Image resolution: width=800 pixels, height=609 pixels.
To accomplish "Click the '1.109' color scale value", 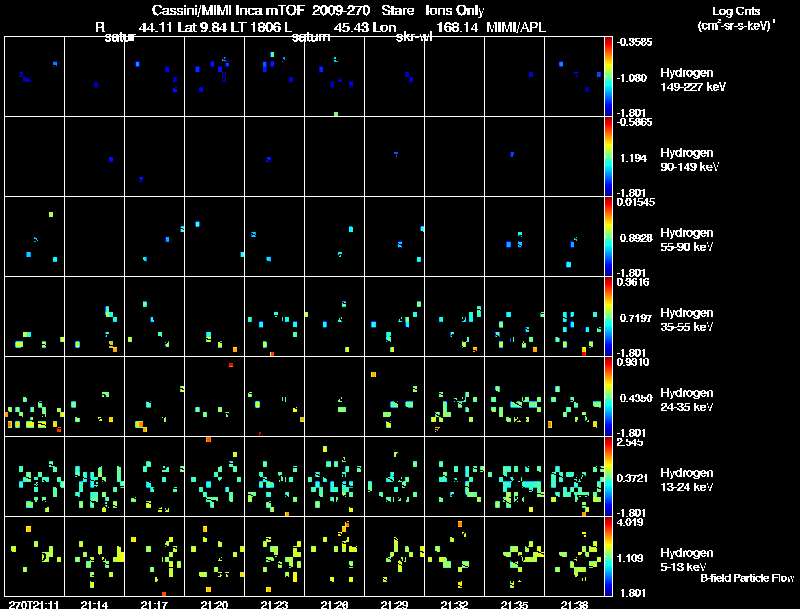I will click(630, 558).
